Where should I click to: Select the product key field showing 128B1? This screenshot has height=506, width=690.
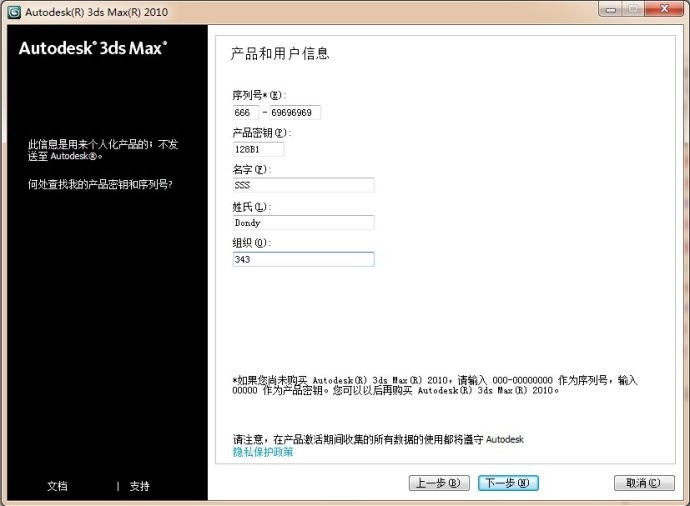(x=257, y=149)
